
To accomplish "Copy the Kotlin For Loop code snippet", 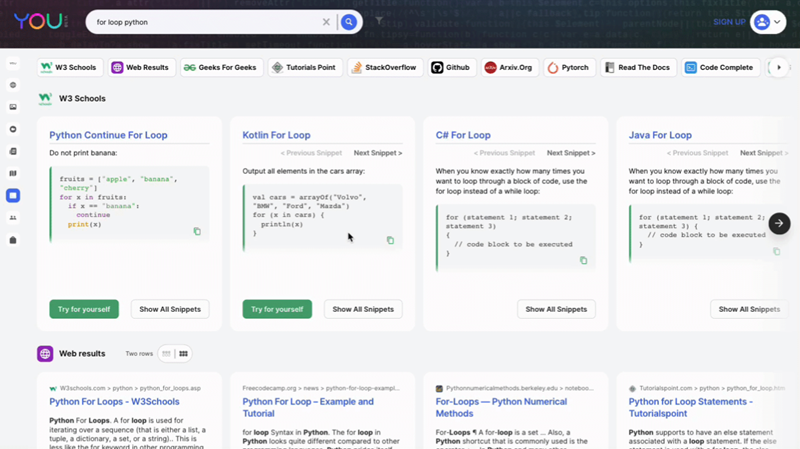I will [390, 240].
